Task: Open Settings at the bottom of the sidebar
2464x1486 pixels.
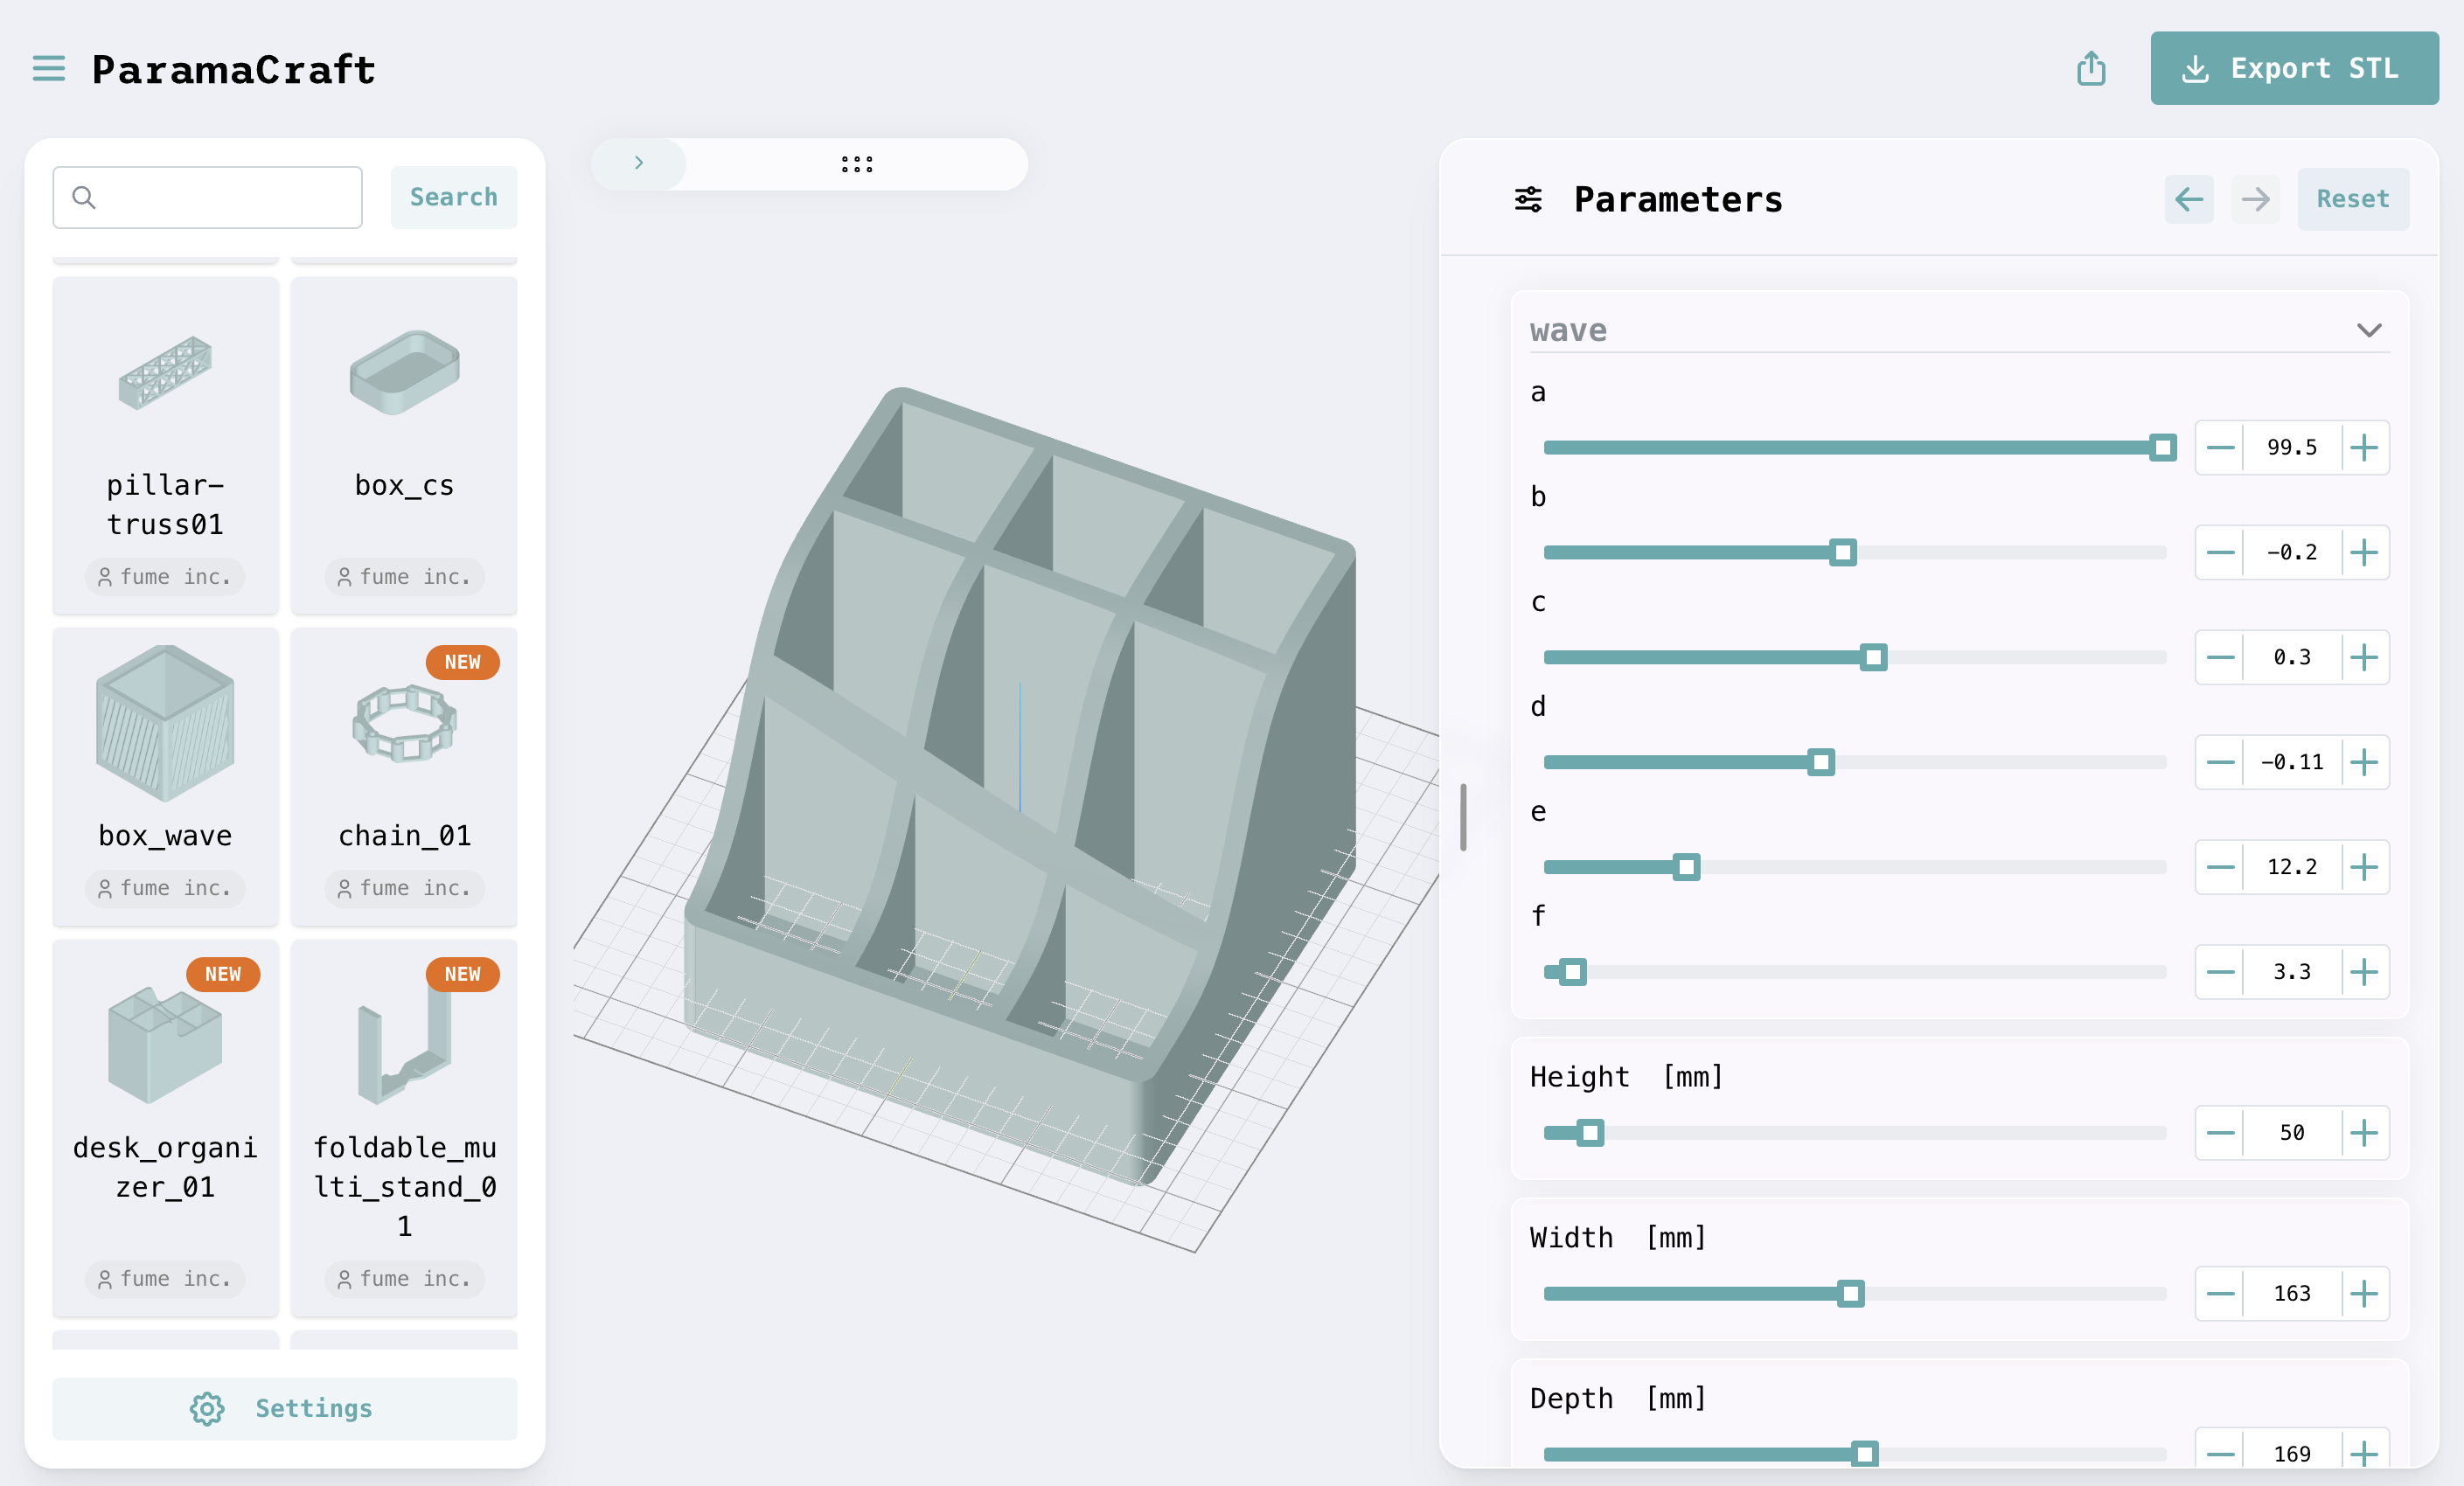Action: tap(284, 1408)
